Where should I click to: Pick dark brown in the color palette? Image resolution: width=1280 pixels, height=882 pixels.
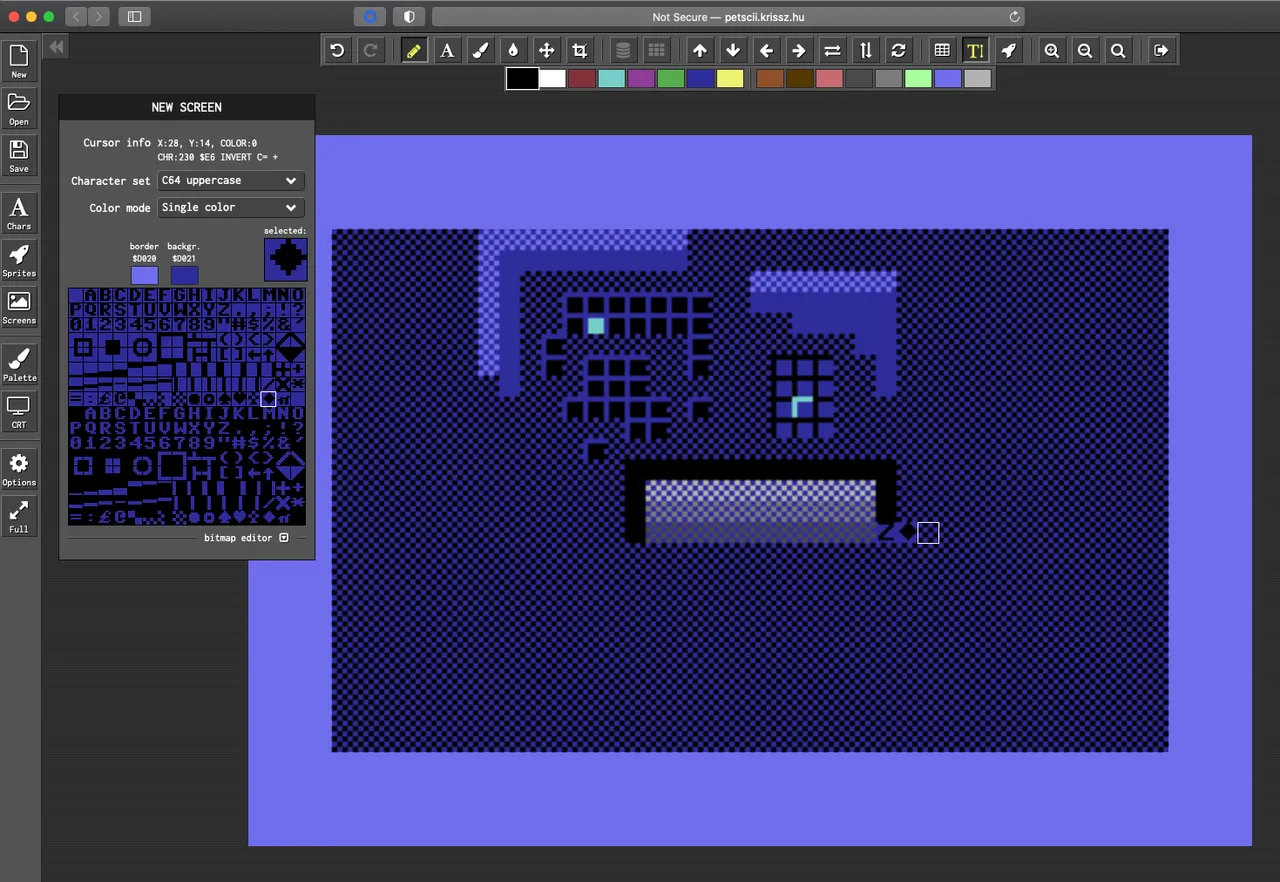pyautogui.click(x=800, y=79)
